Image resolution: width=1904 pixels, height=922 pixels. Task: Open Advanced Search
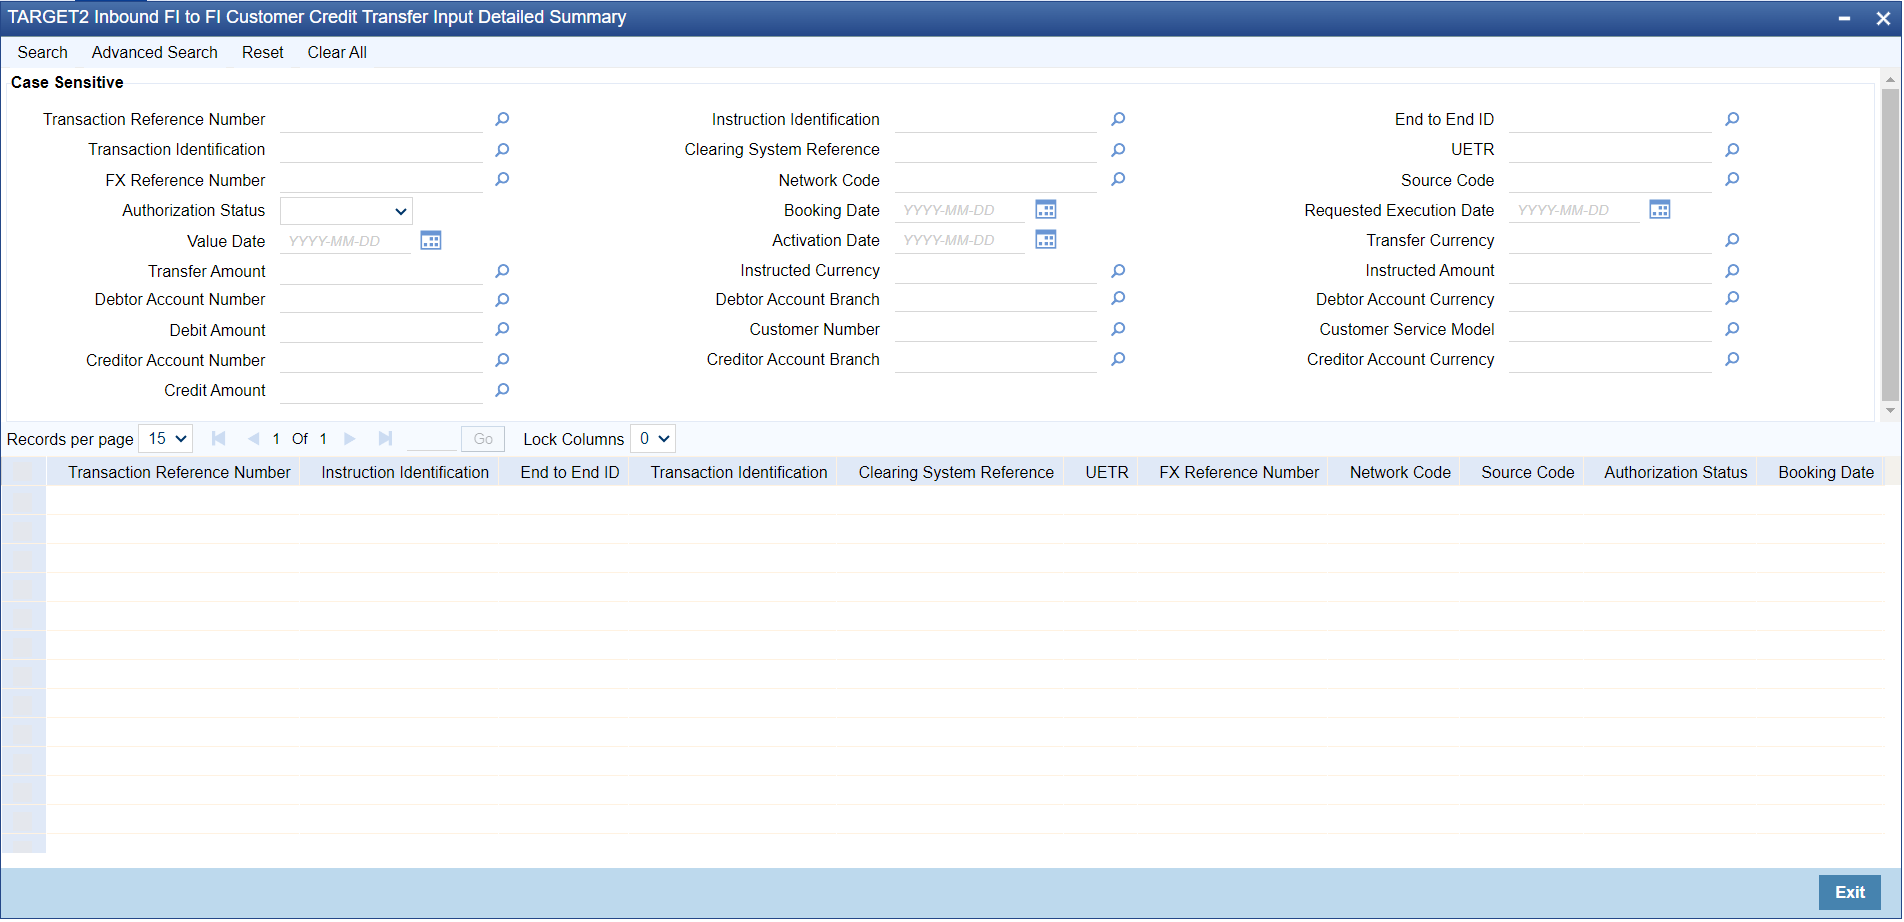click(x=154, y=53)
